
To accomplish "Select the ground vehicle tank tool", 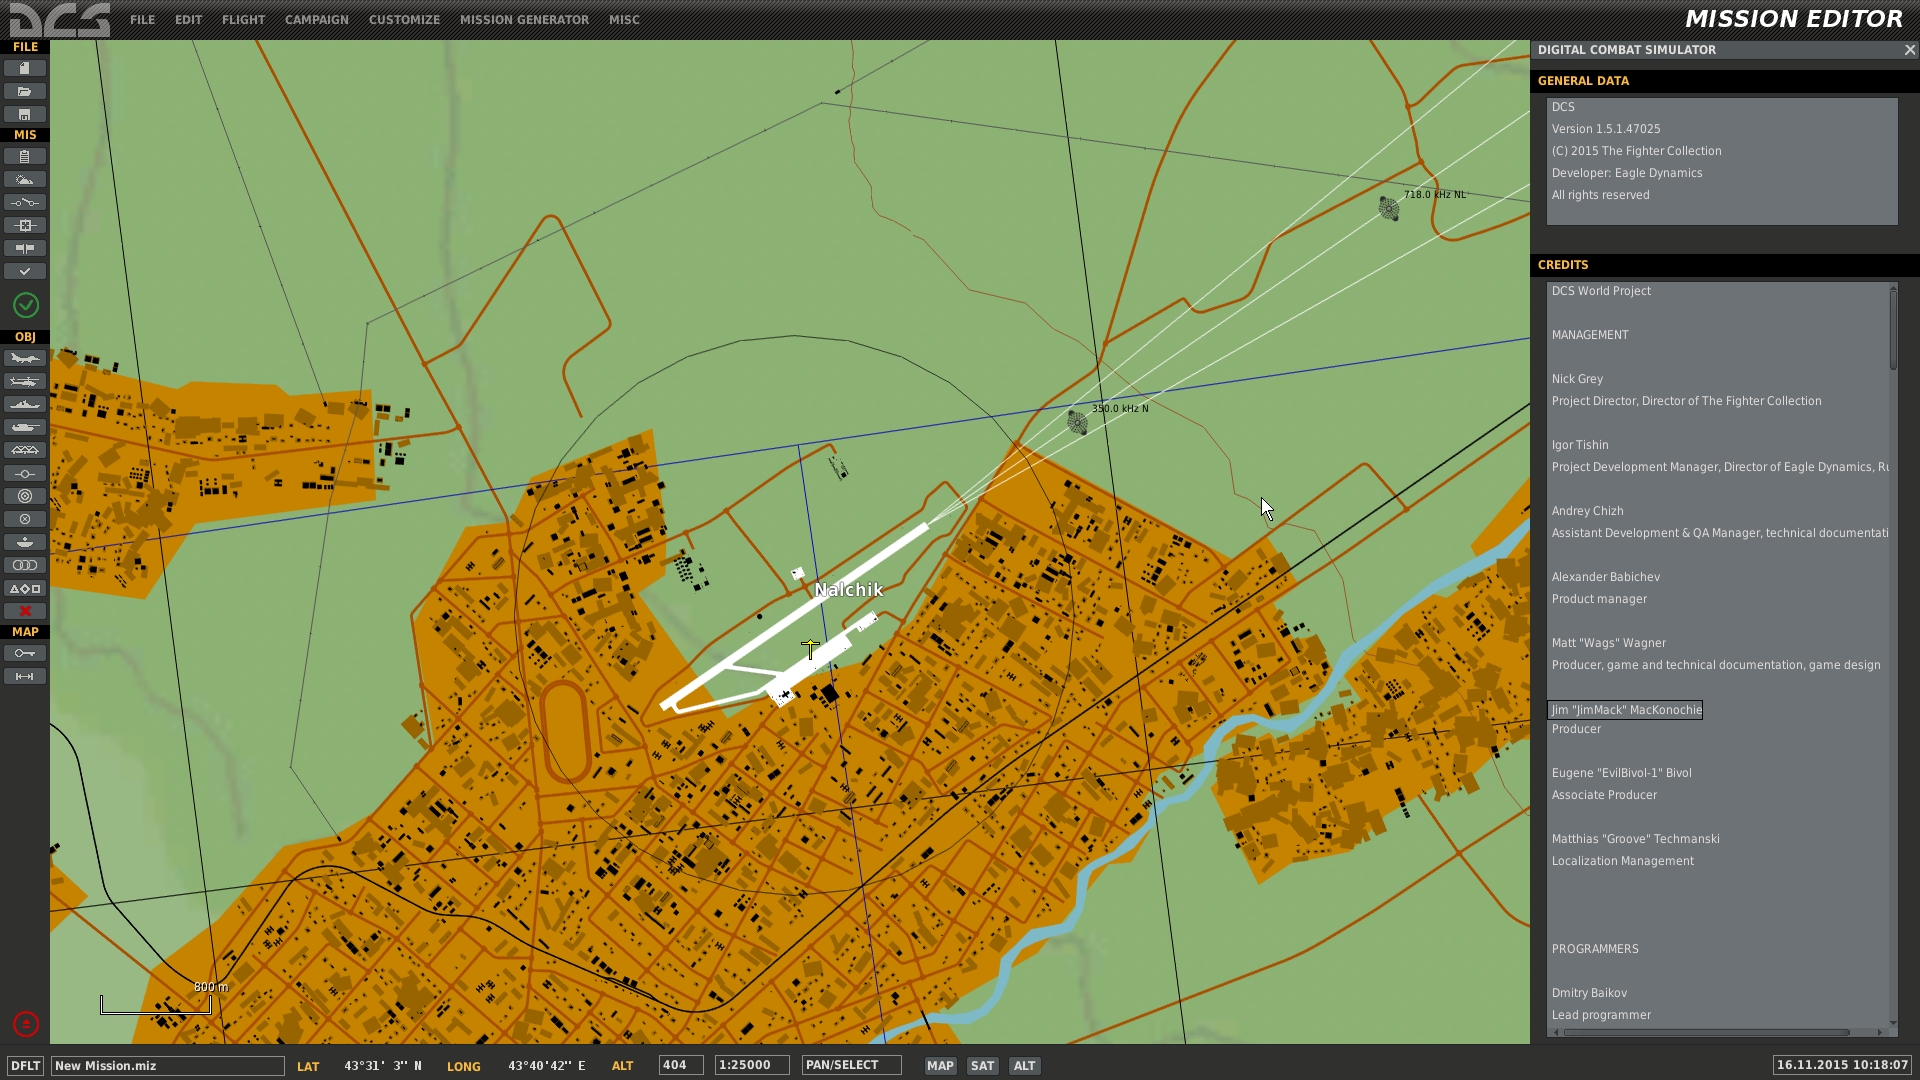I will [x=25, y=427].
